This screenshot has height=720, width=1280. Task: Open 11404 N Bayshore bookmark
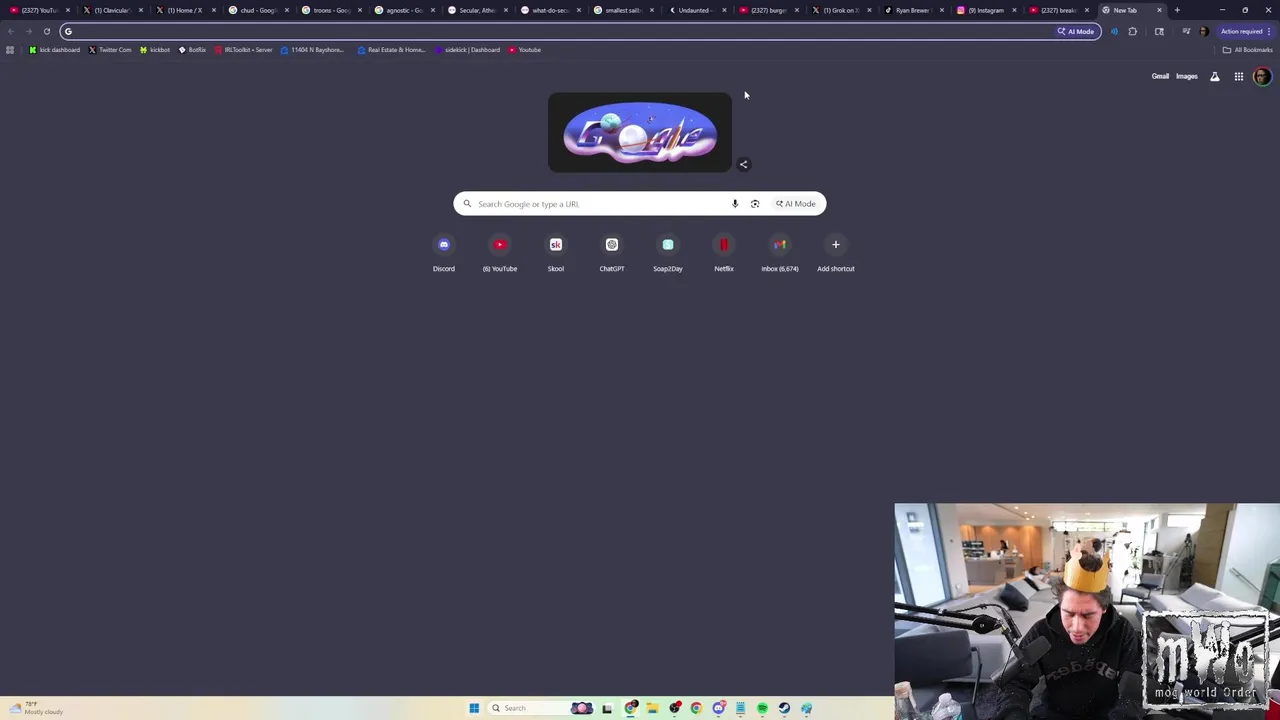point(313,50)
